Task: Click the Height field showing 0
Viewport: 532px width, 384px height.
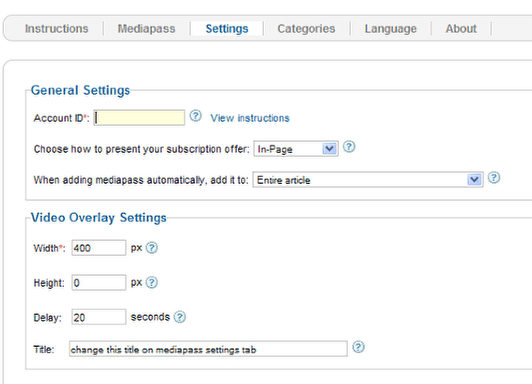Action: (99, 283)
